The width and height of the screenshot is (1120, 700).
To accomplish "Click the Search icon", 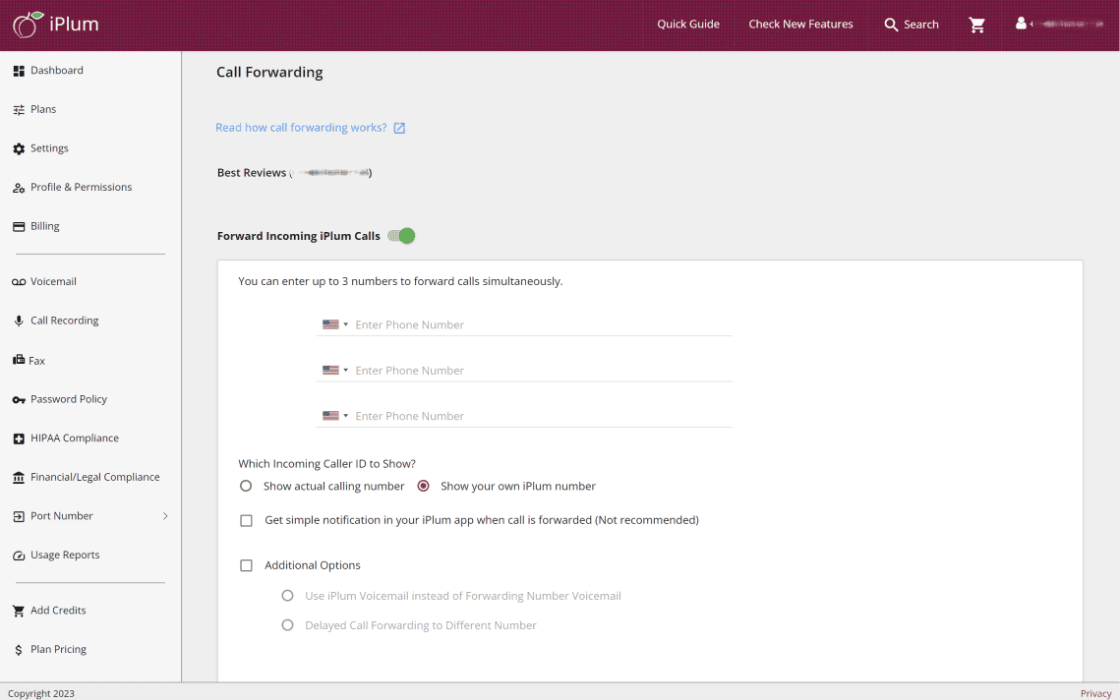I will point(890,24).
